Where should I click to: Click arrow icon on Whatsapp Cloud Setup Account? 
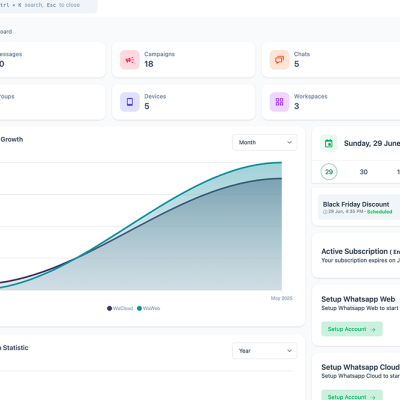pyautogui.click(x=373, y=397)
